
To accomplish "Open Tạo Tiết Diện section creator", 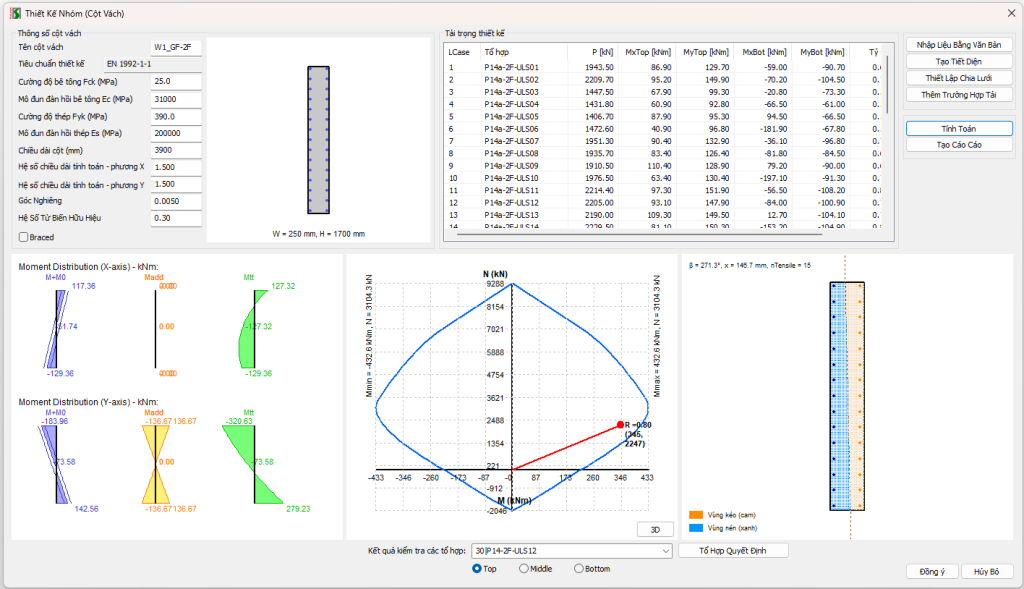I will tap(958, 62).
